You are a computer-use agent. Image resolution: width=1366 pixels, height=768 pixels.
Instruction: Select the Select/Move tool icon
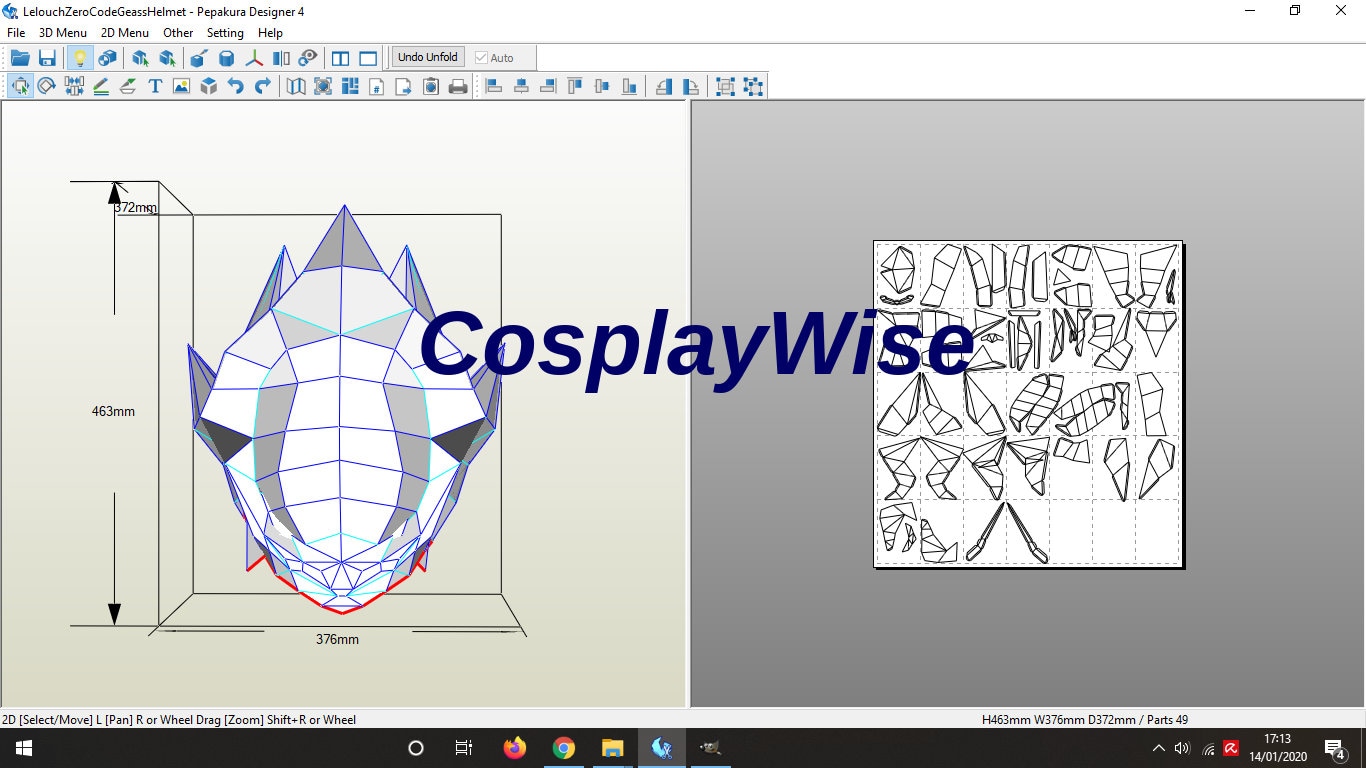pos(20,86)
